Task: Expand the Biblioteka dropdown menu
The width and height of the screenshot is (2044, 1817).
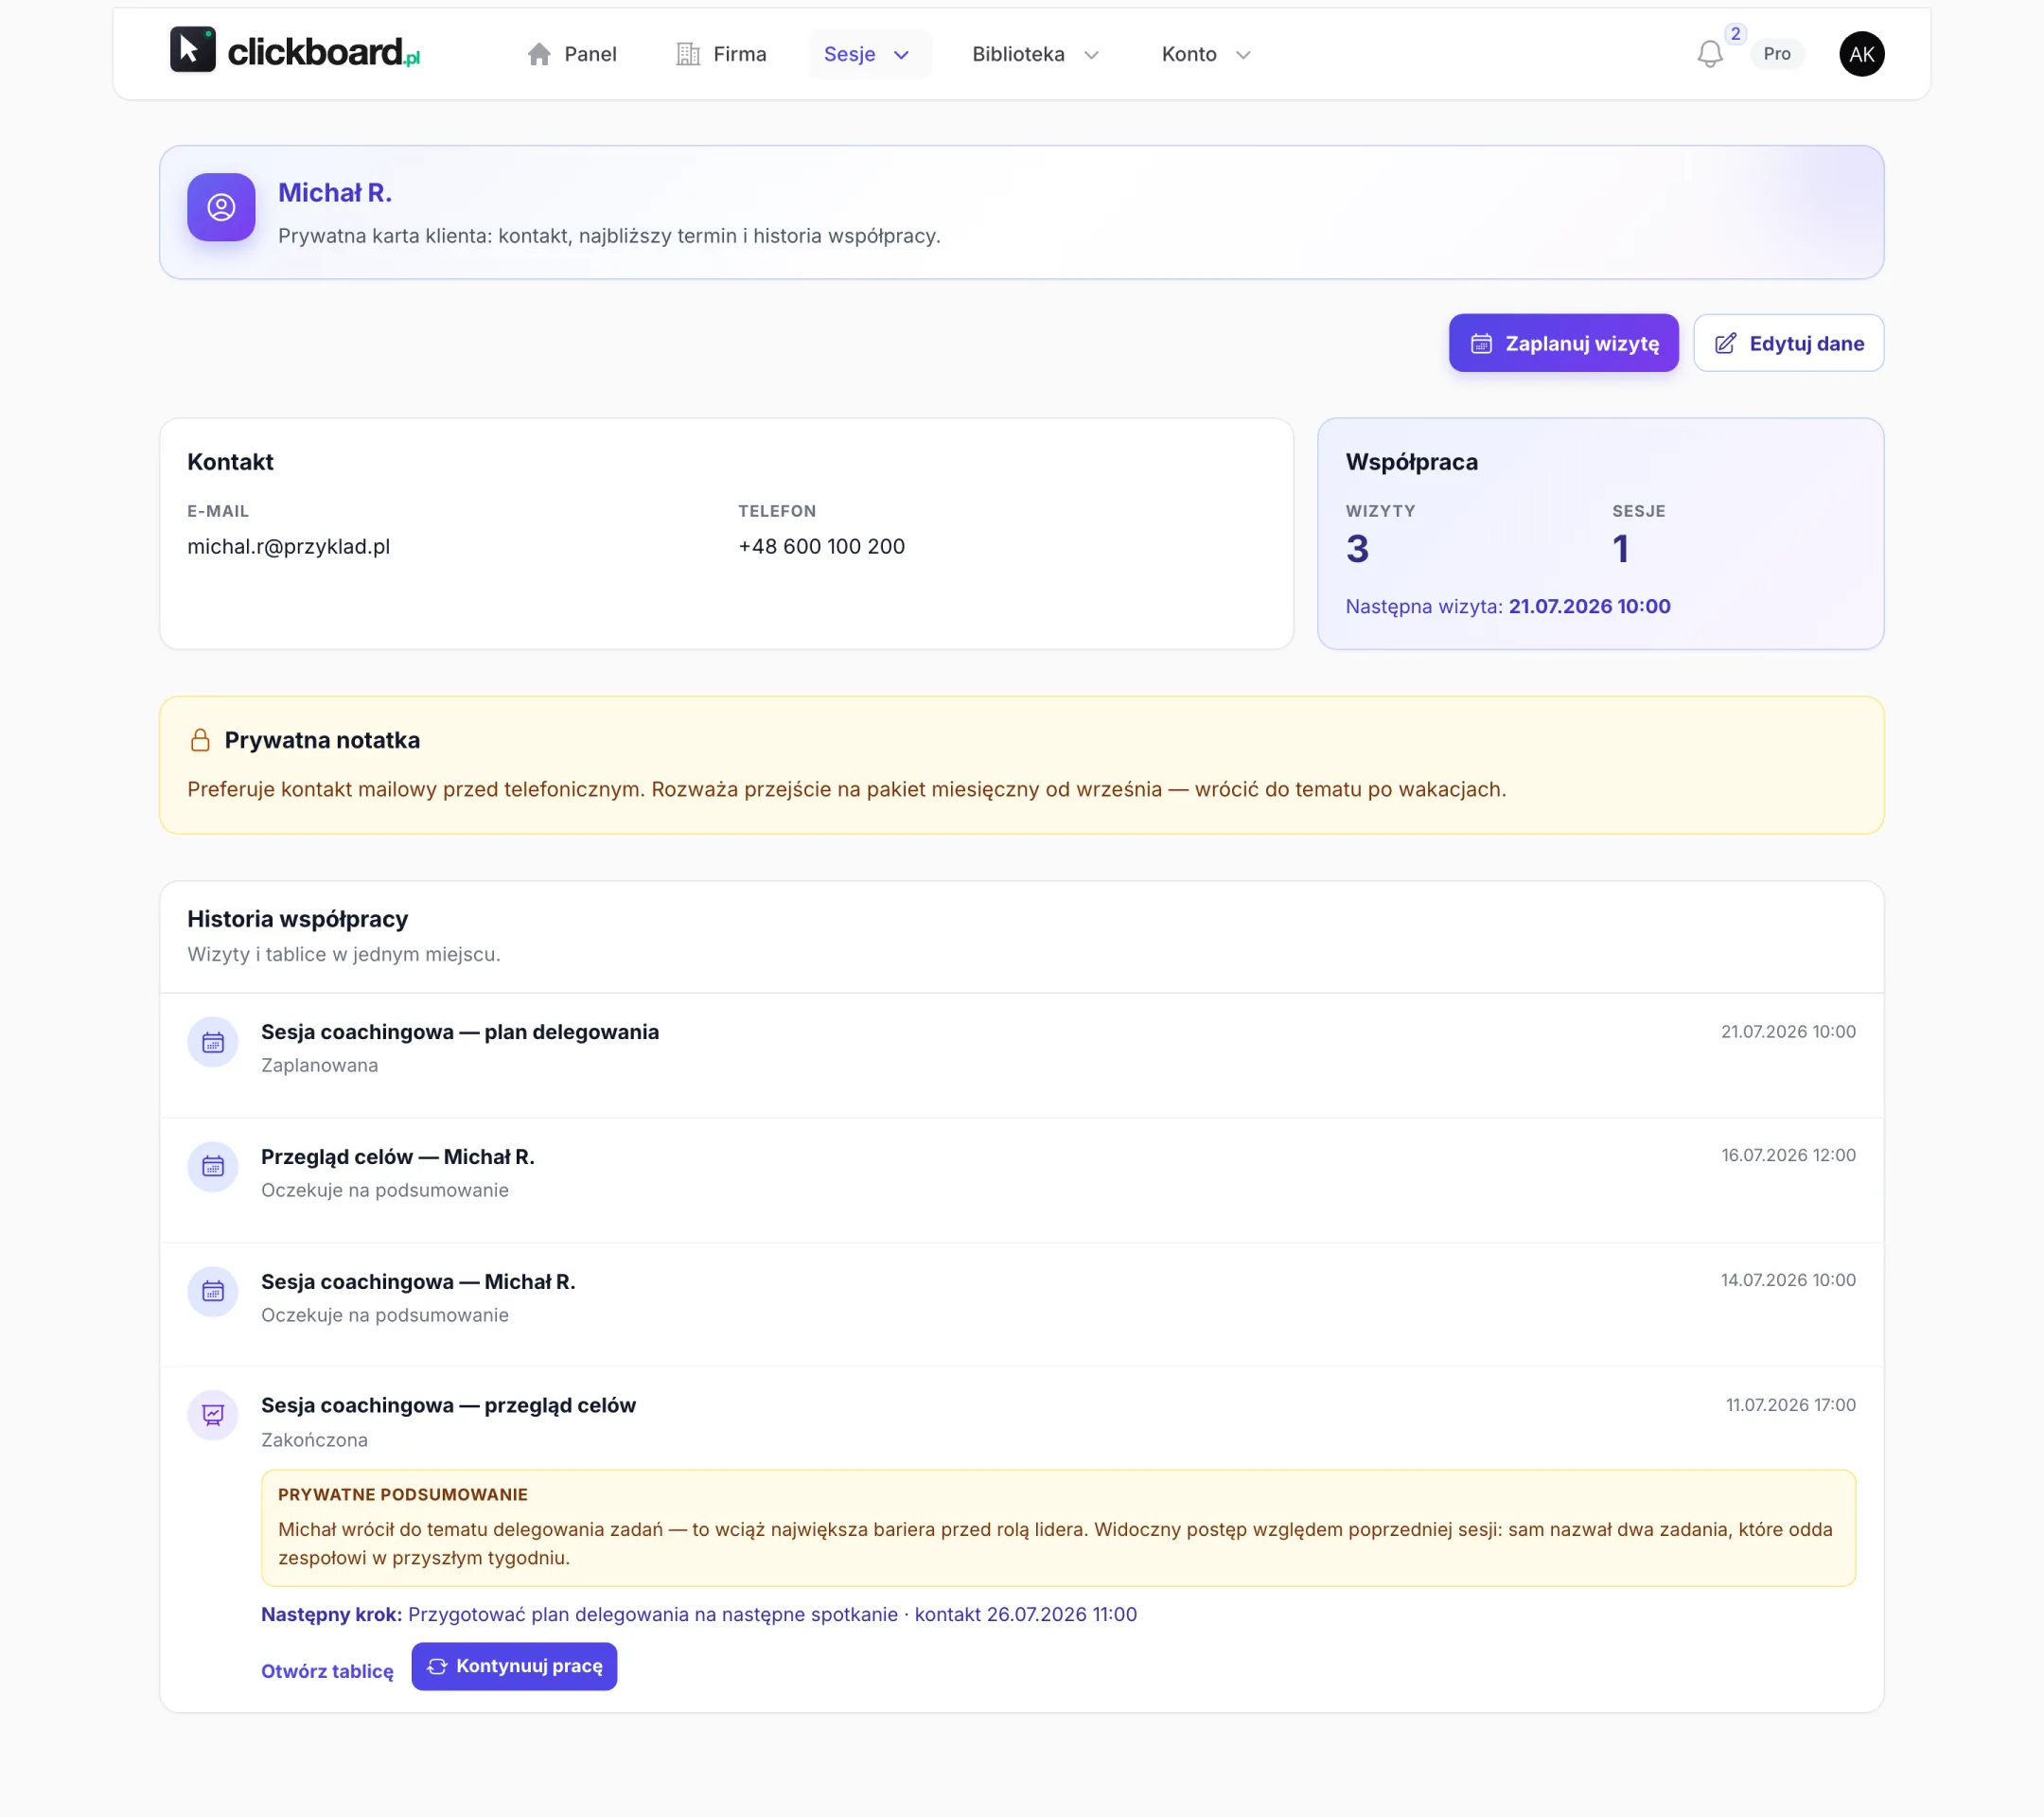Action: pos(1035,54)
